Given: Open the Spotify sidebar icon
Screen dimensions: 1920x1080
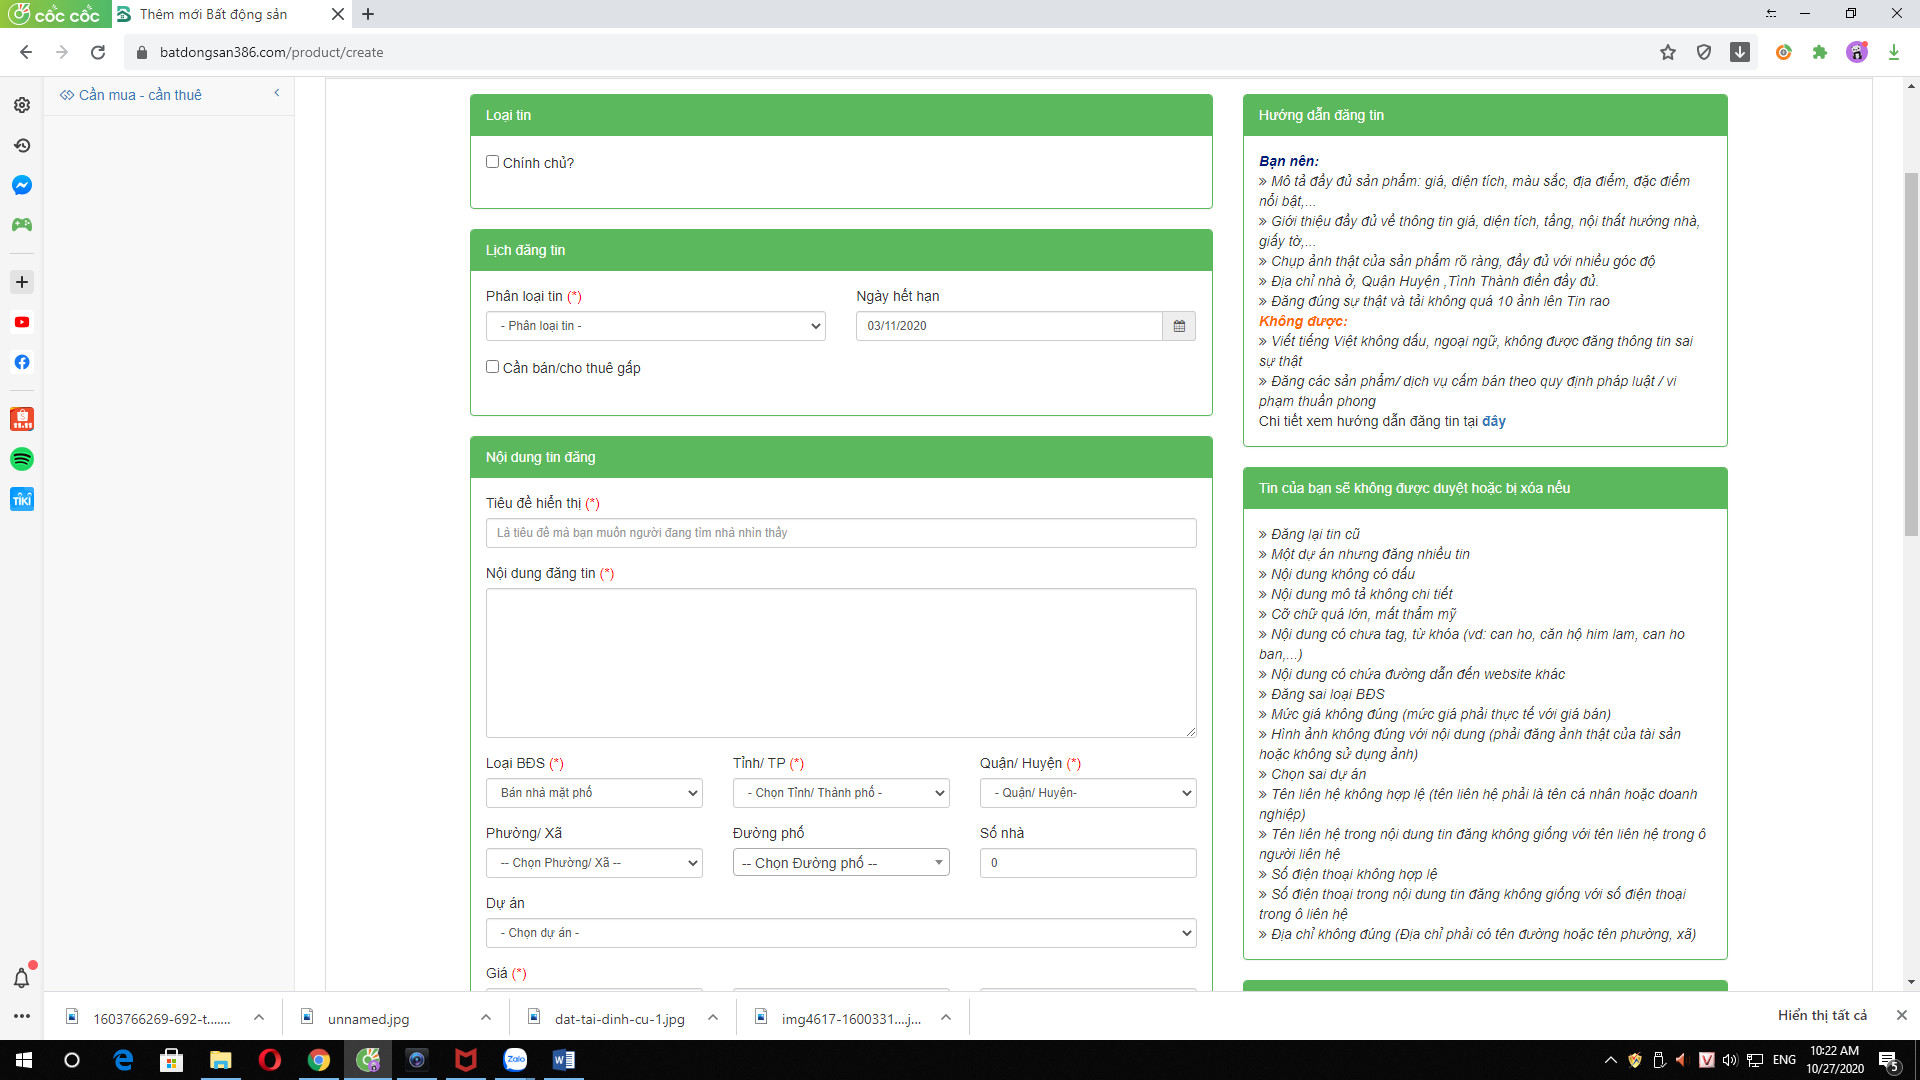Looking at the screenshot, I should tap(22, 459).
